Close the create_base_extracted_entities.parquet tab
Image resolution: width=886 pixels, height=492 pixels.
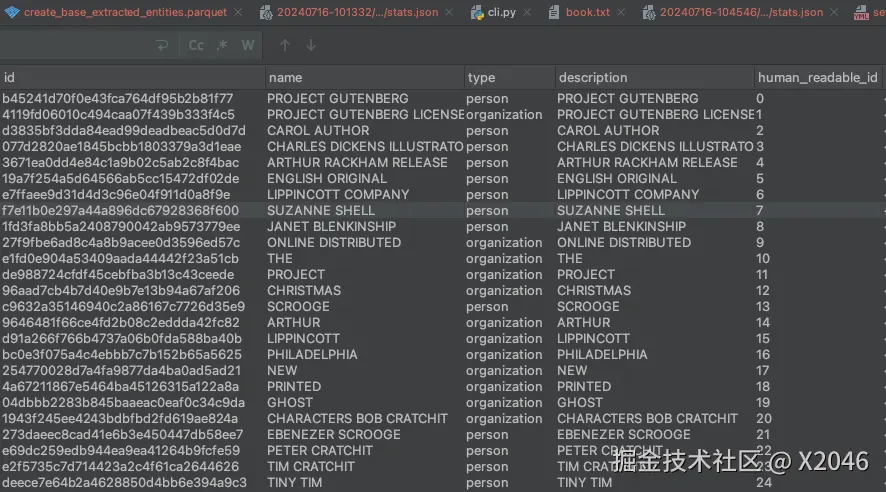tap(238, 12)
